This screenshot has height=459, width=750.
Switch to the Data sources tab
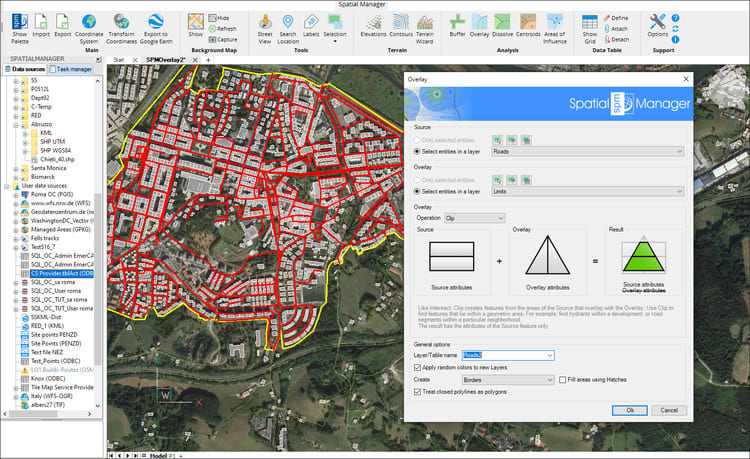[x=25, y=69]
